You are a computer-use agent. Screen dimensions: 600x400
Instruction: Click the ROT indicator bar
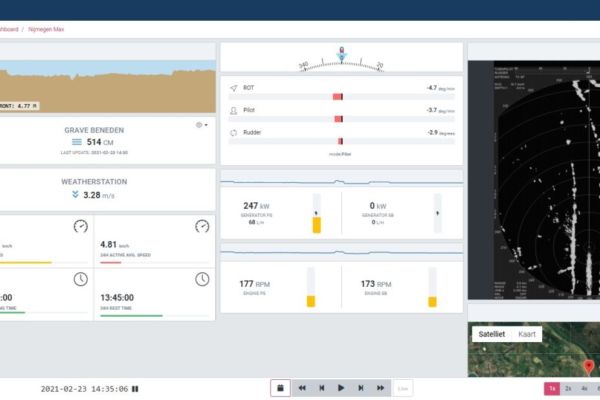(x=342, y=97)
